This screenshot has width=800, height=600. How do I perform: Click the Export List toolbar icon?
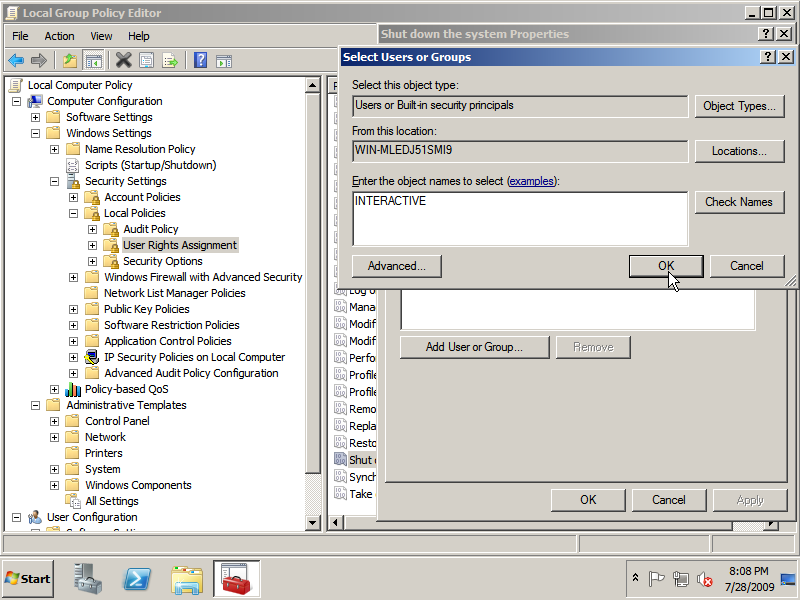pyautogui.click(x=170, y=61)
